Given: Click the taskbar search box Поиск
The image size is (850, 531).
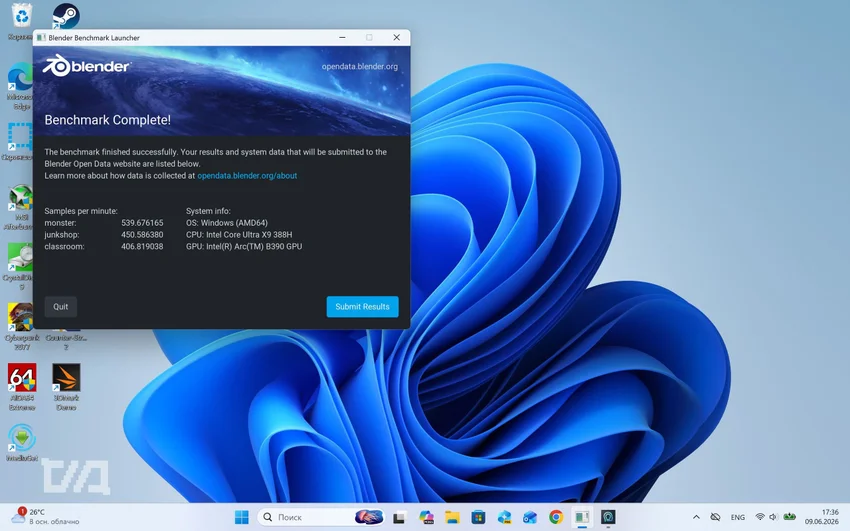Looking at the screenshot, I should [x=321, y=517].
